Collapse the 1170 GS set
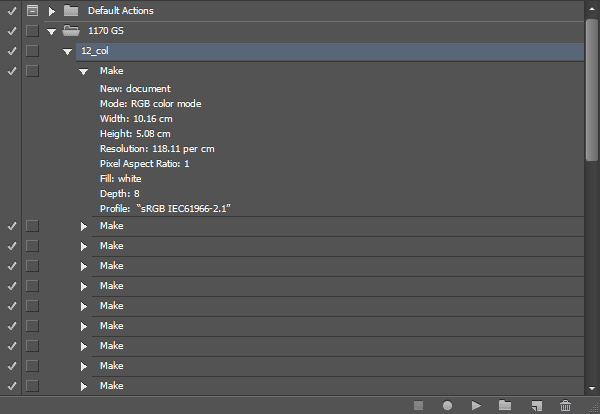Viewport: 600px width, 414px height. 51,31
